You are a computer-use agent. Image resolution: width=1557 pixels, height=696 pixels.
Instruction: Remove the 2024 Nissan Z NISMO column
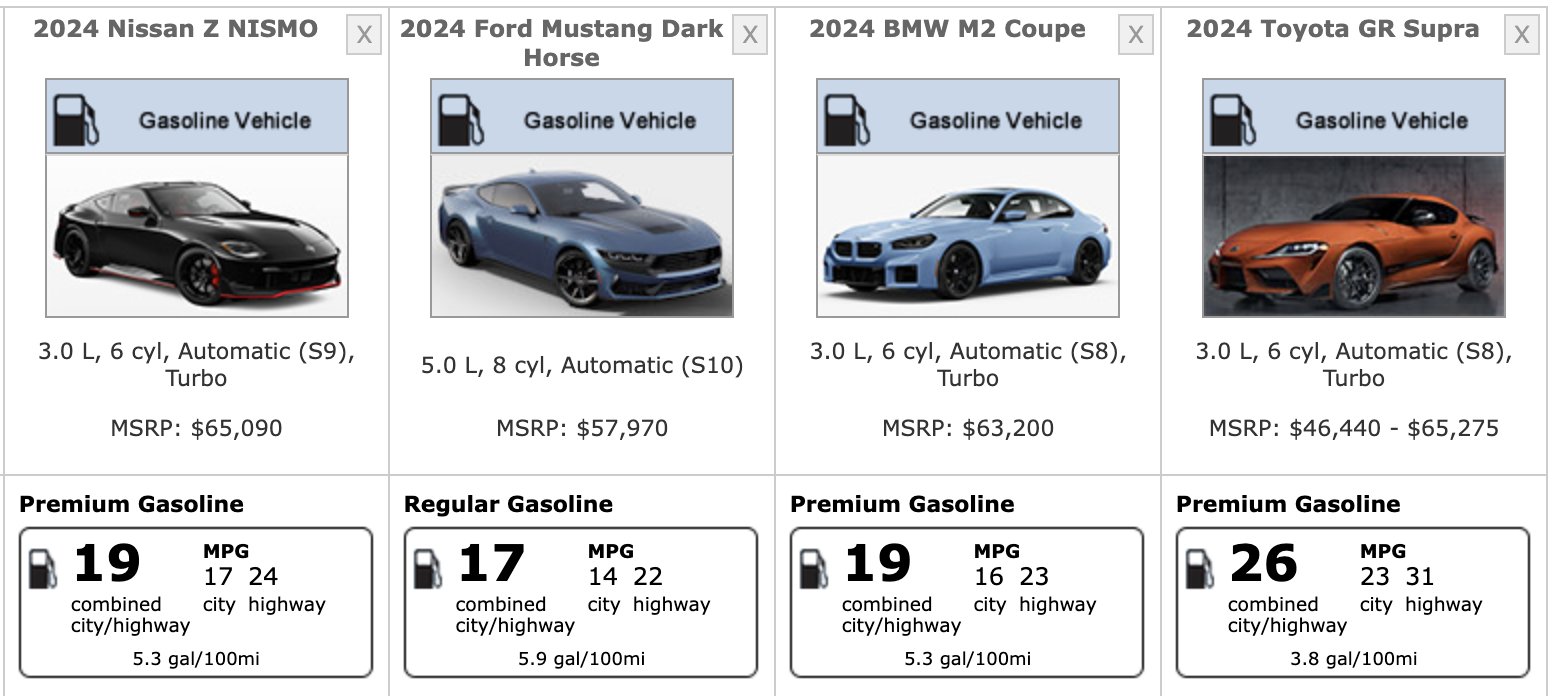(x=364, y=36)
